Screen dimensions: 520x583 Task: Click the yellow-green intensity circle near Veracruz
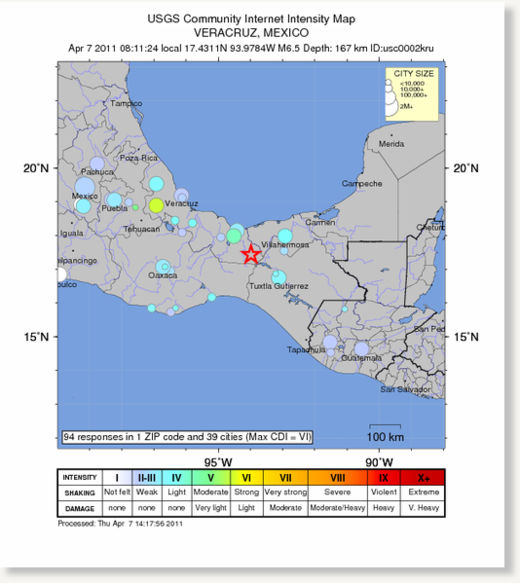(x=156, y=205)
